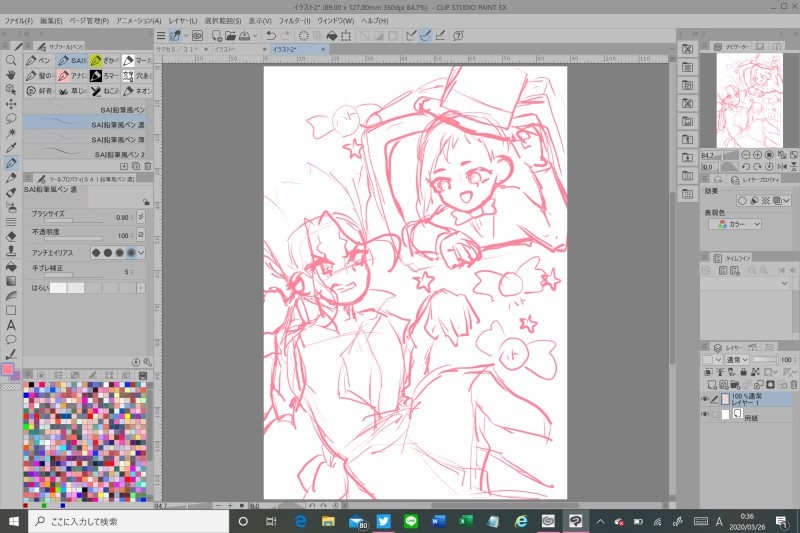Click navigator zoom-out minus icon
800x533 pixels.
[x=745, y=155]
